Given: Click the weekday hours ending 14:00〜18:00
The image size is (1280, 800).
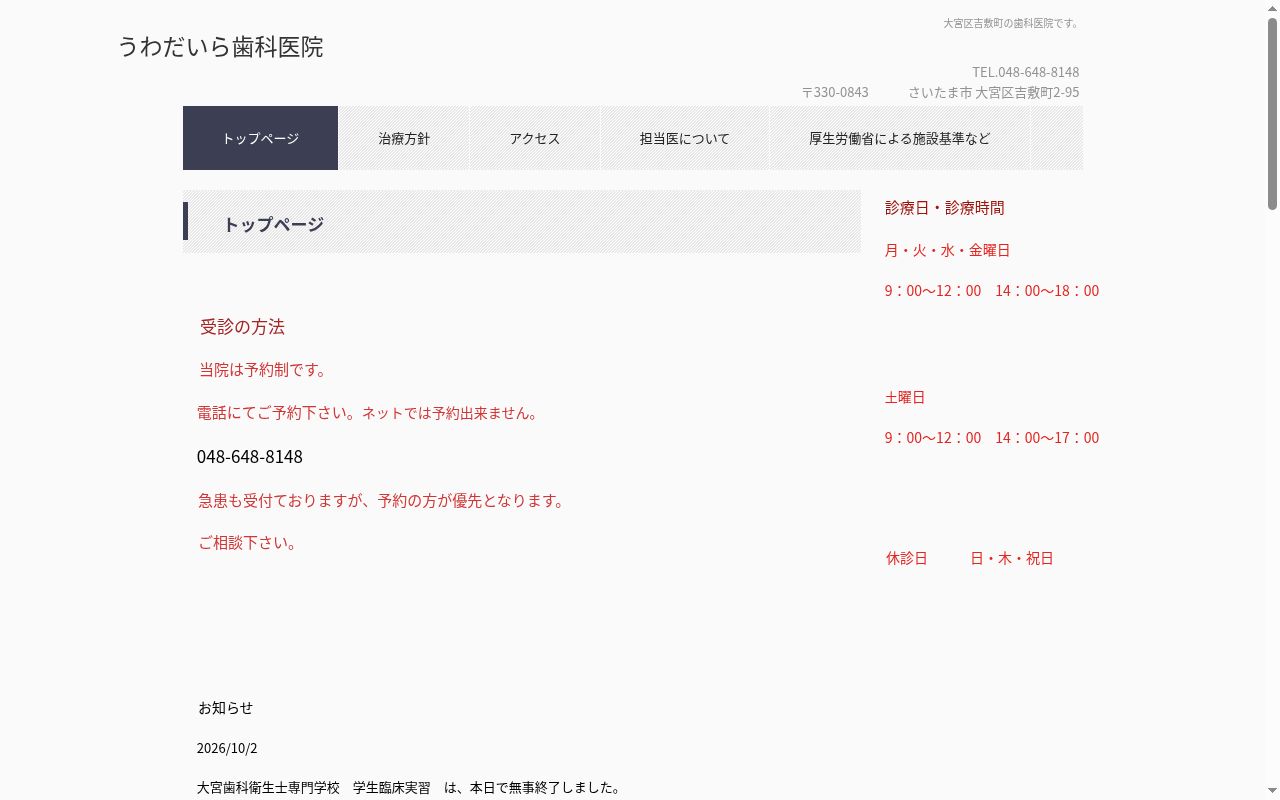Looking at the screenshot, I should (x=992, y=291).
